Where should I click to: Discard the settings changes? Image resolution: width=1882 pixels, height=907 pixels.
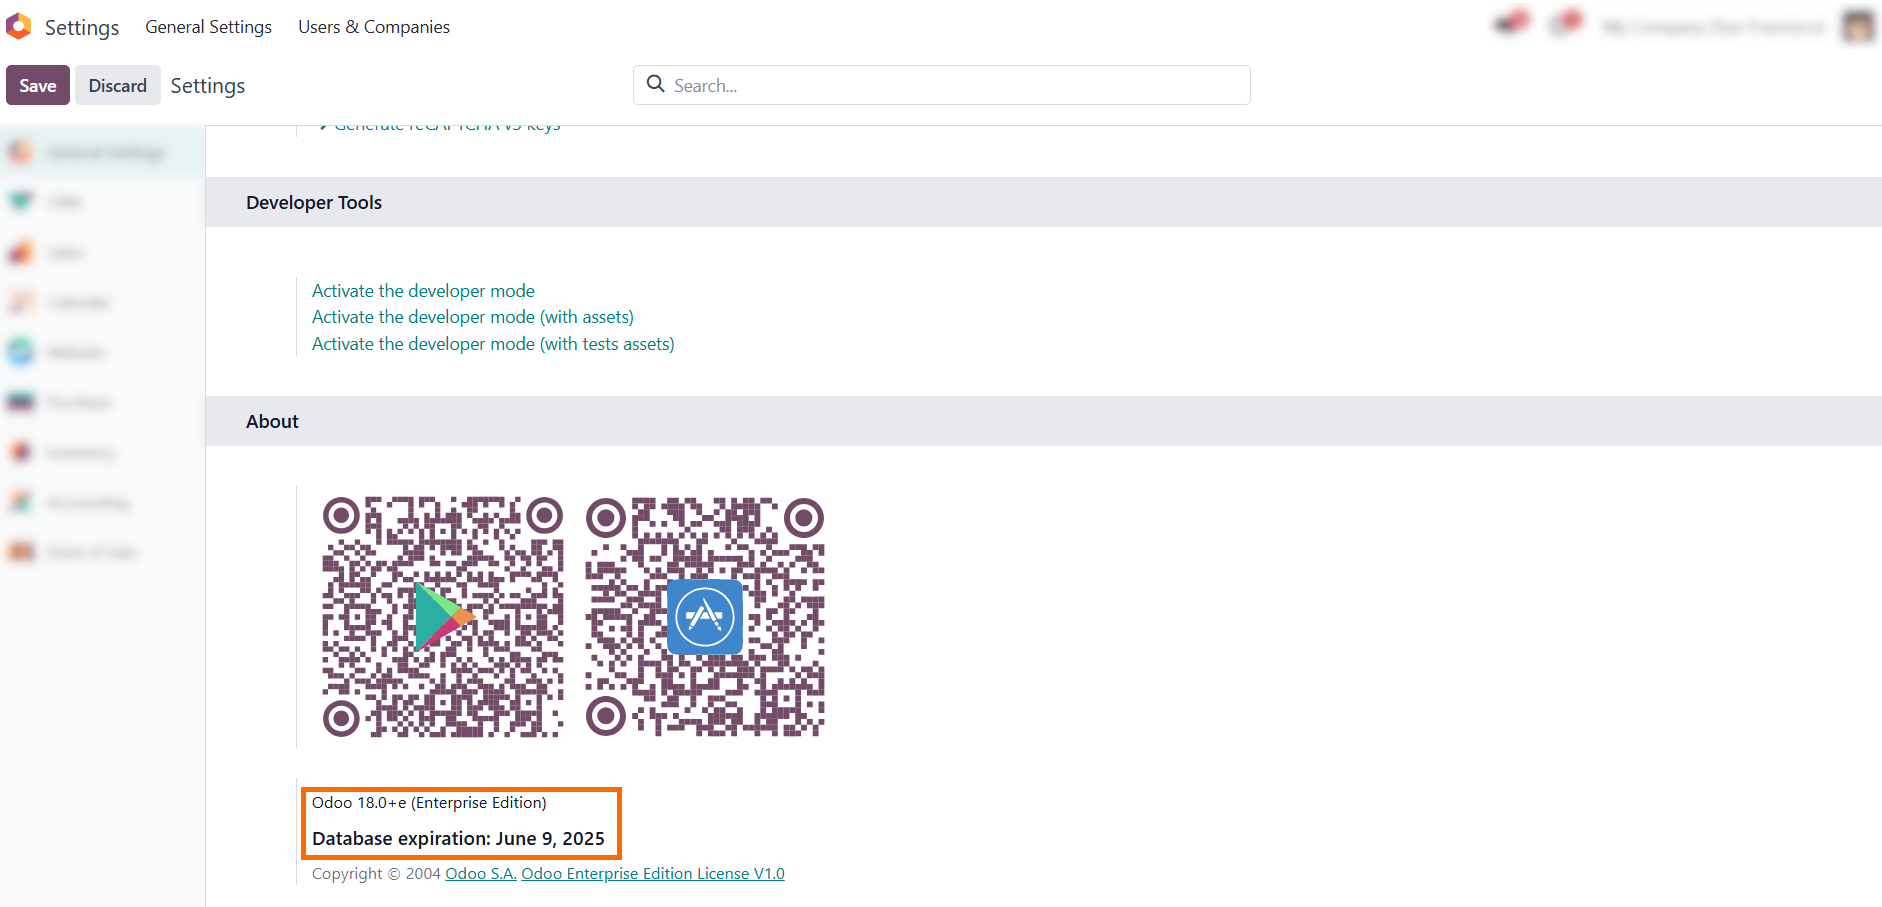118,85
